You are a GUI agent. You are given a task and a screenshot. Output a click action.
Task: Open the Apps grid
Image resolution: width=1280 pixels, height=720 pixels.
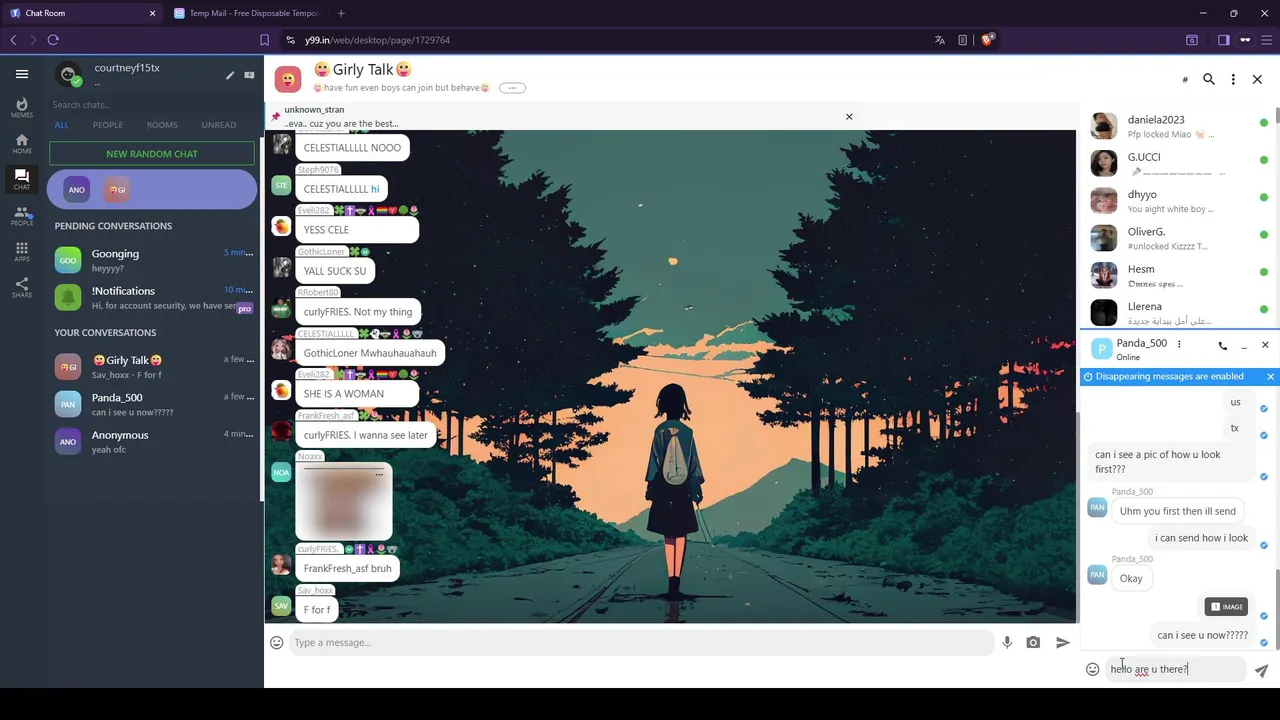coord(22,252)
